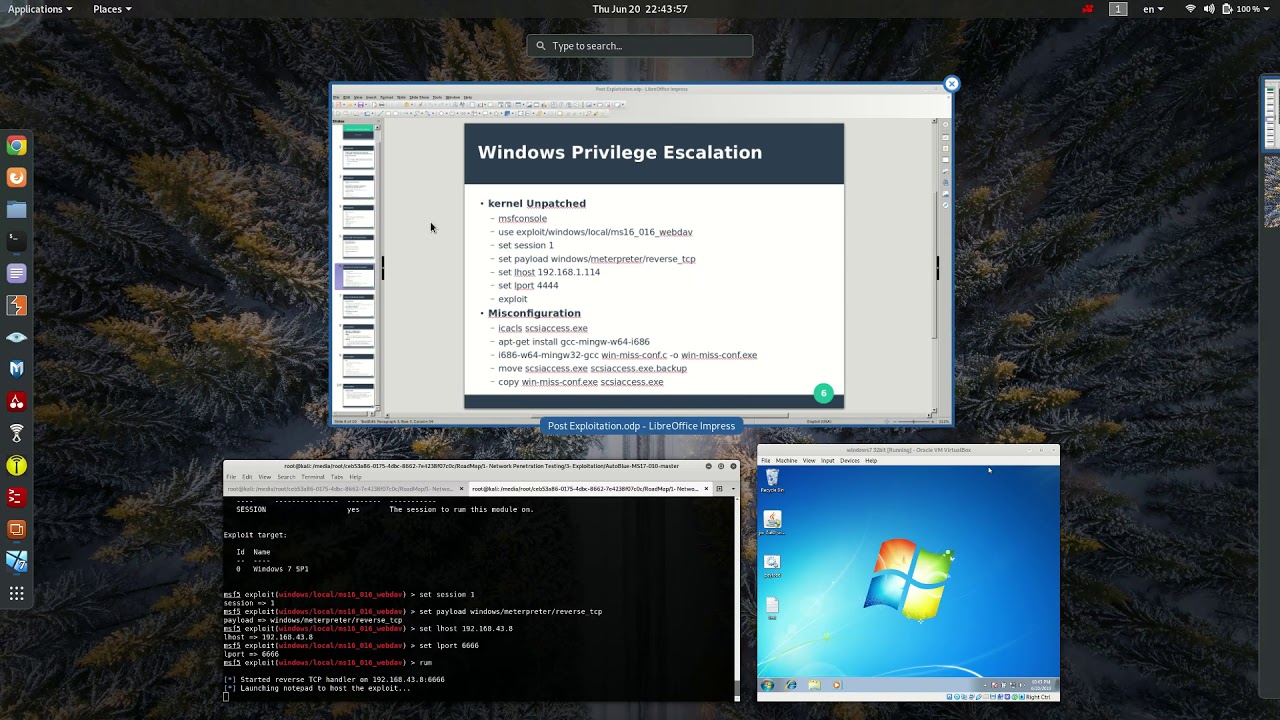Open workspace indicator number 1
Viewport: 1280px width, 720px height.
1118,9
